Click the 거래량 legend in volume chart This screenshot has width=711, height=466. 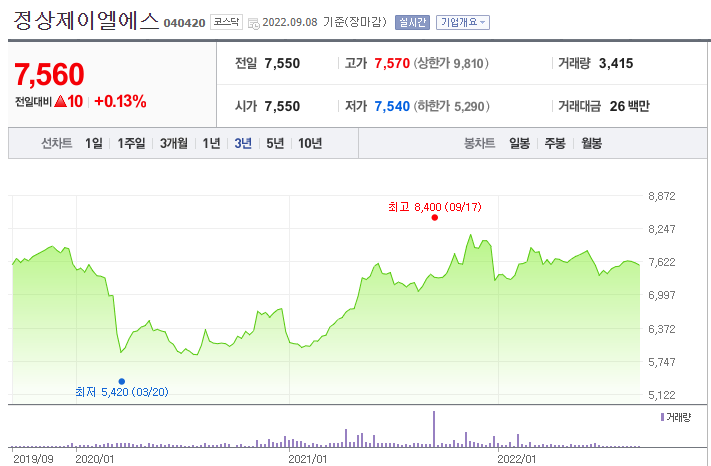(x=676, y=417)
